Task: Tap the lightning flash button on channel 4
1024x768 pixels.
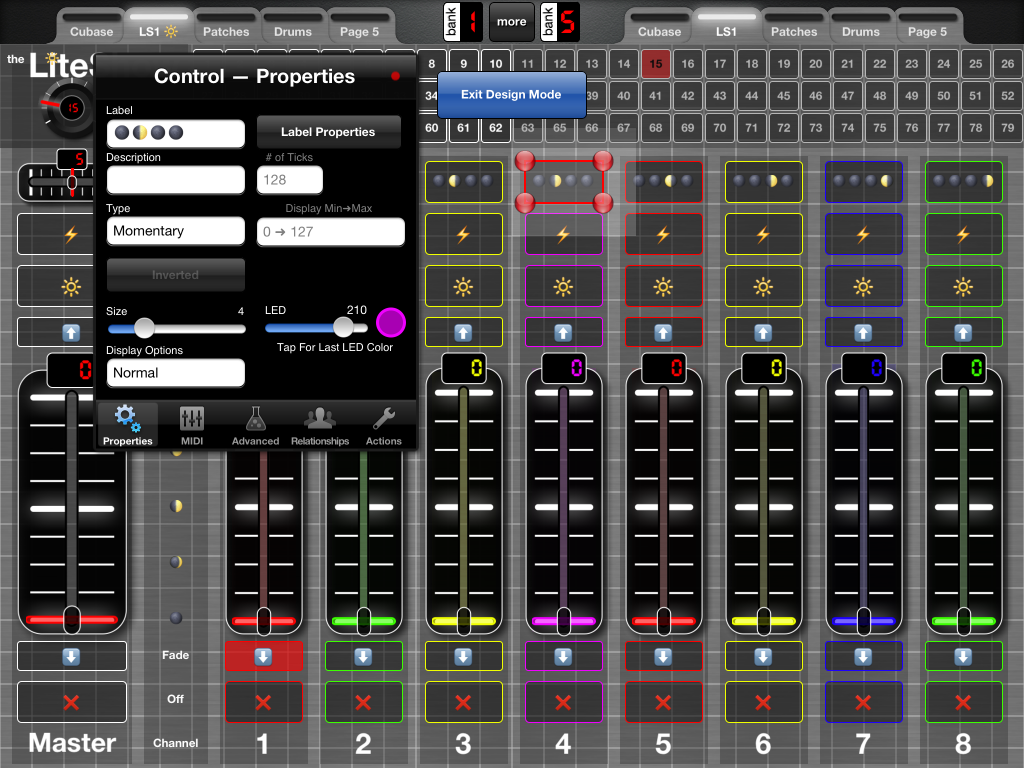Action: point(564,234)
